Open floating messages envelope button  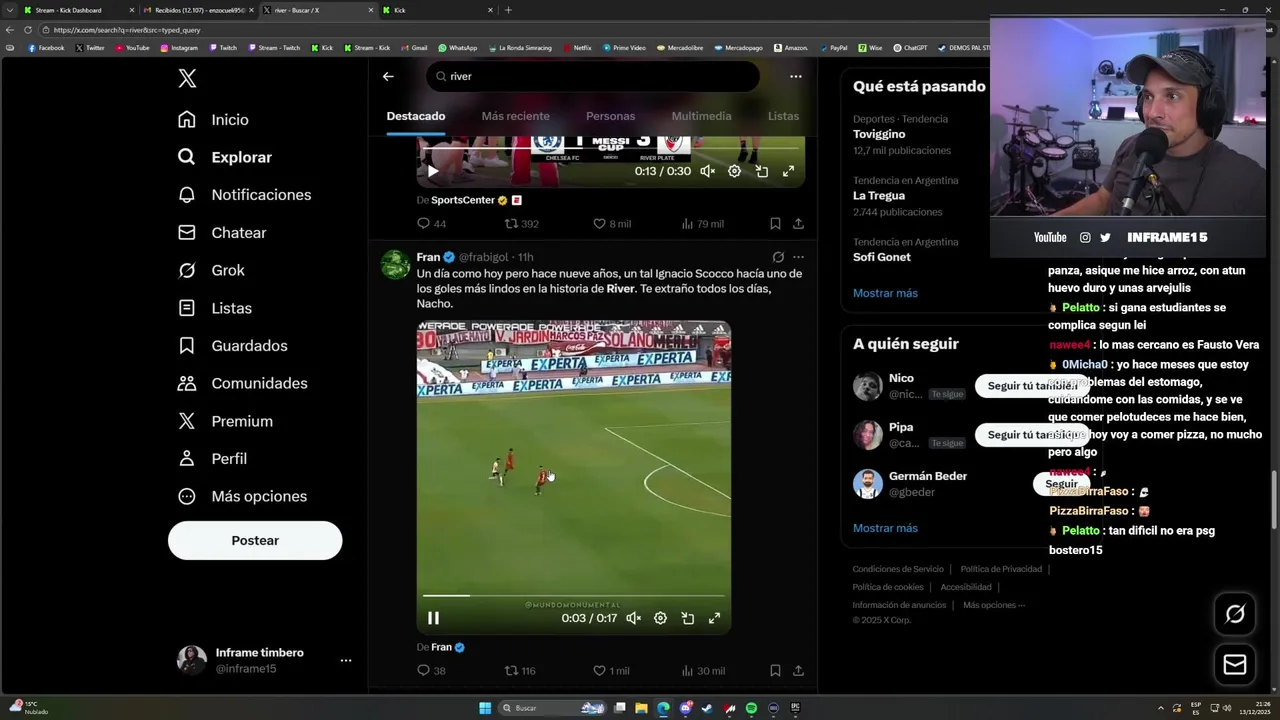point(1235,665)
